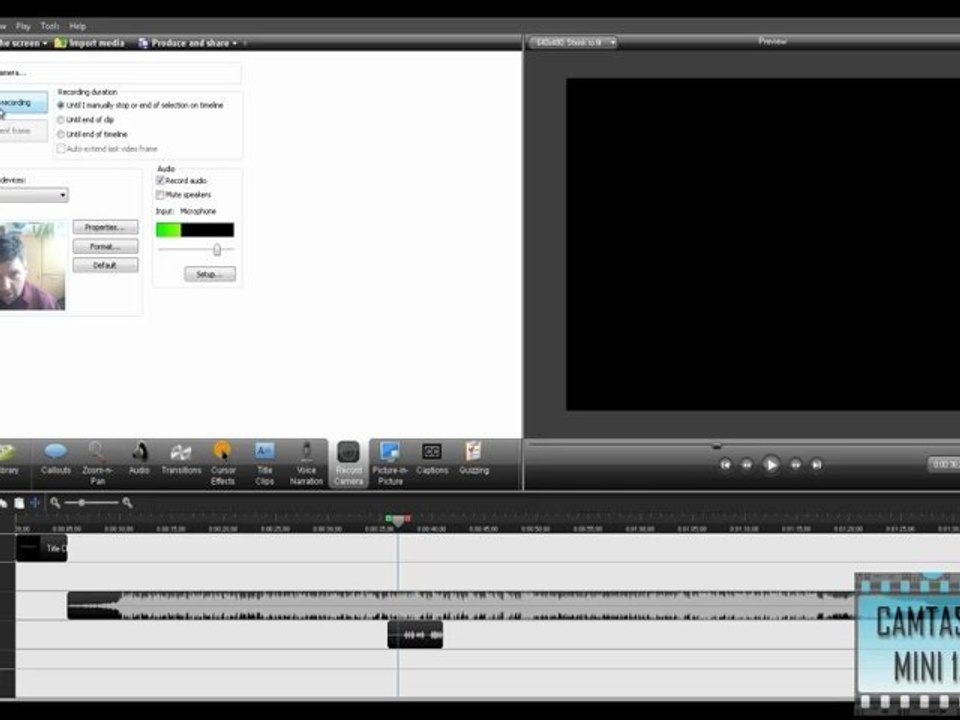Select Until end of timeline option

coord(61,134)
